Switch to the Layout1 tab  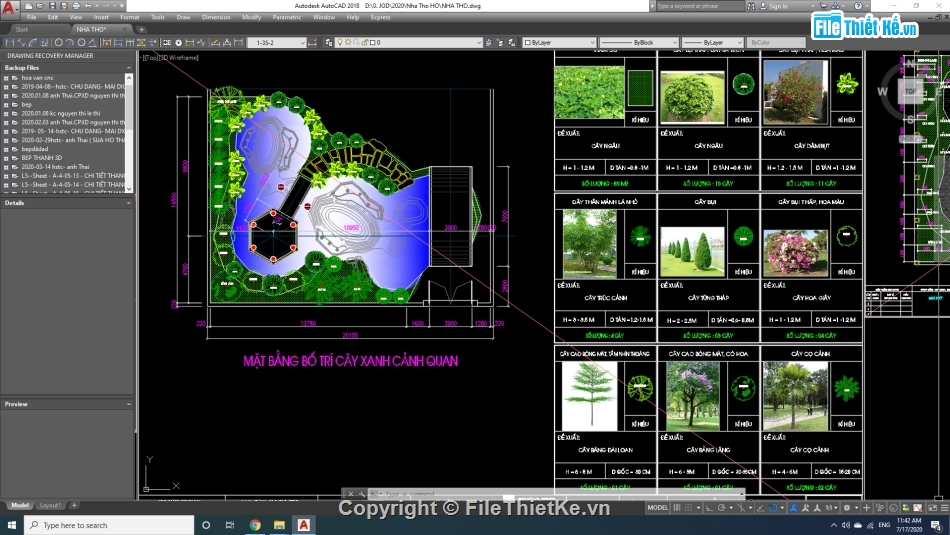click(x=50, y=505)
